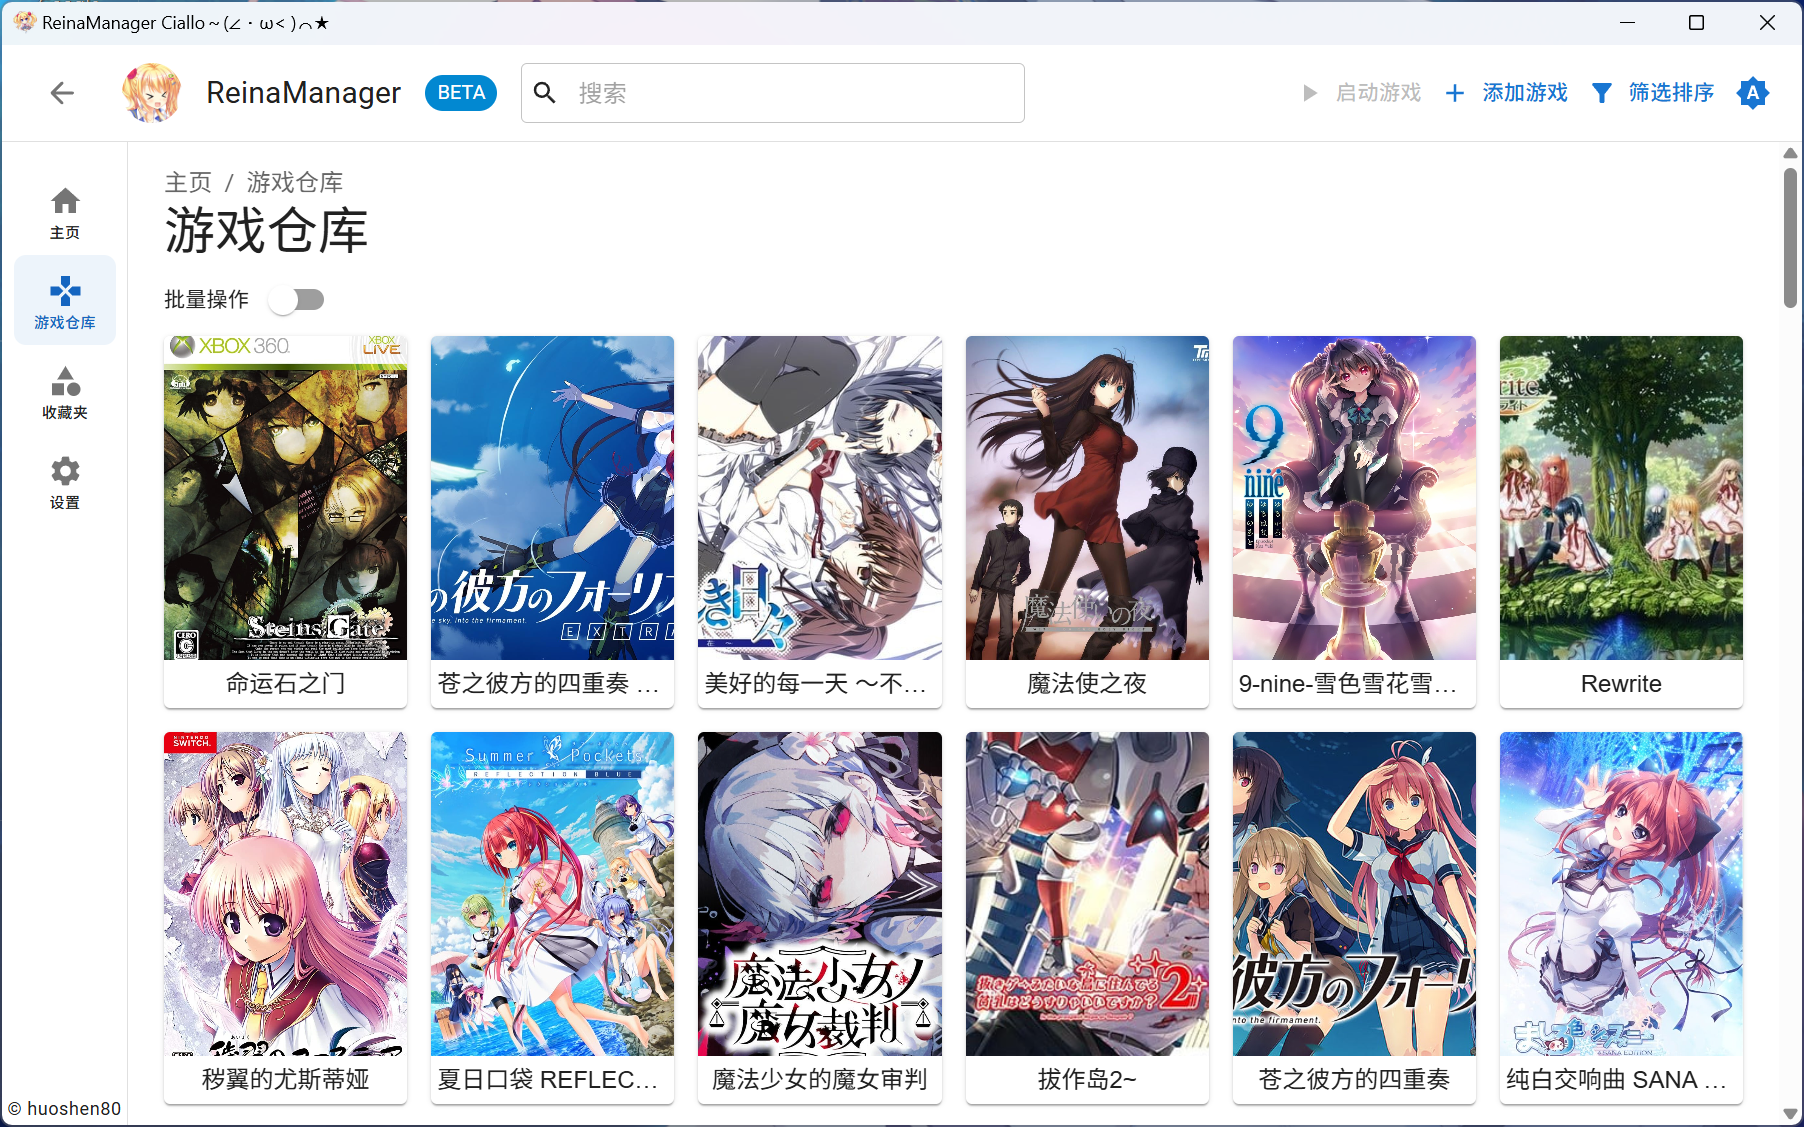Click the 美好的每一天 ～不… title text

pos(816,684)
